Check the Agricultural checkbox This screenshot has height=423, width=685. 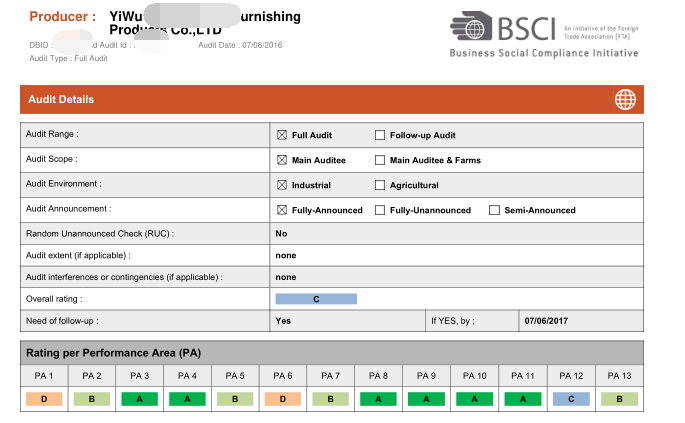pyautogui.click(x=380, y=185)
